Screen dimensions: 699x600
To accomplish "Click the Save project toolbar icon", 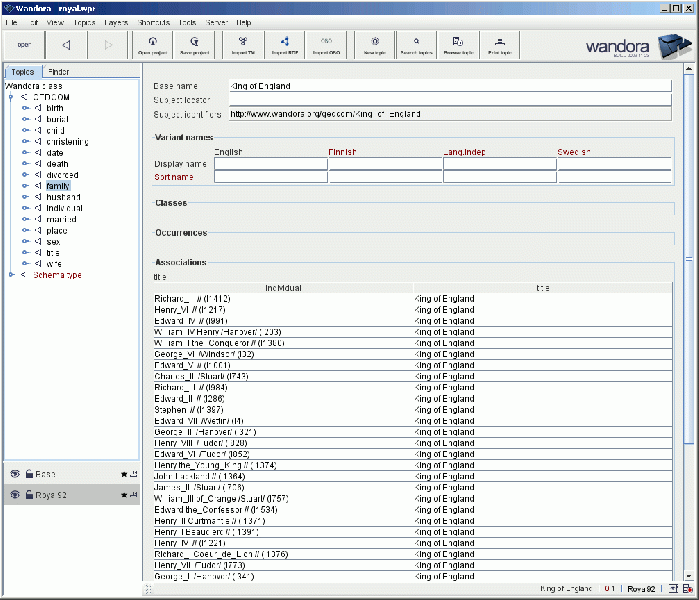I will click(x=194, y=44).
